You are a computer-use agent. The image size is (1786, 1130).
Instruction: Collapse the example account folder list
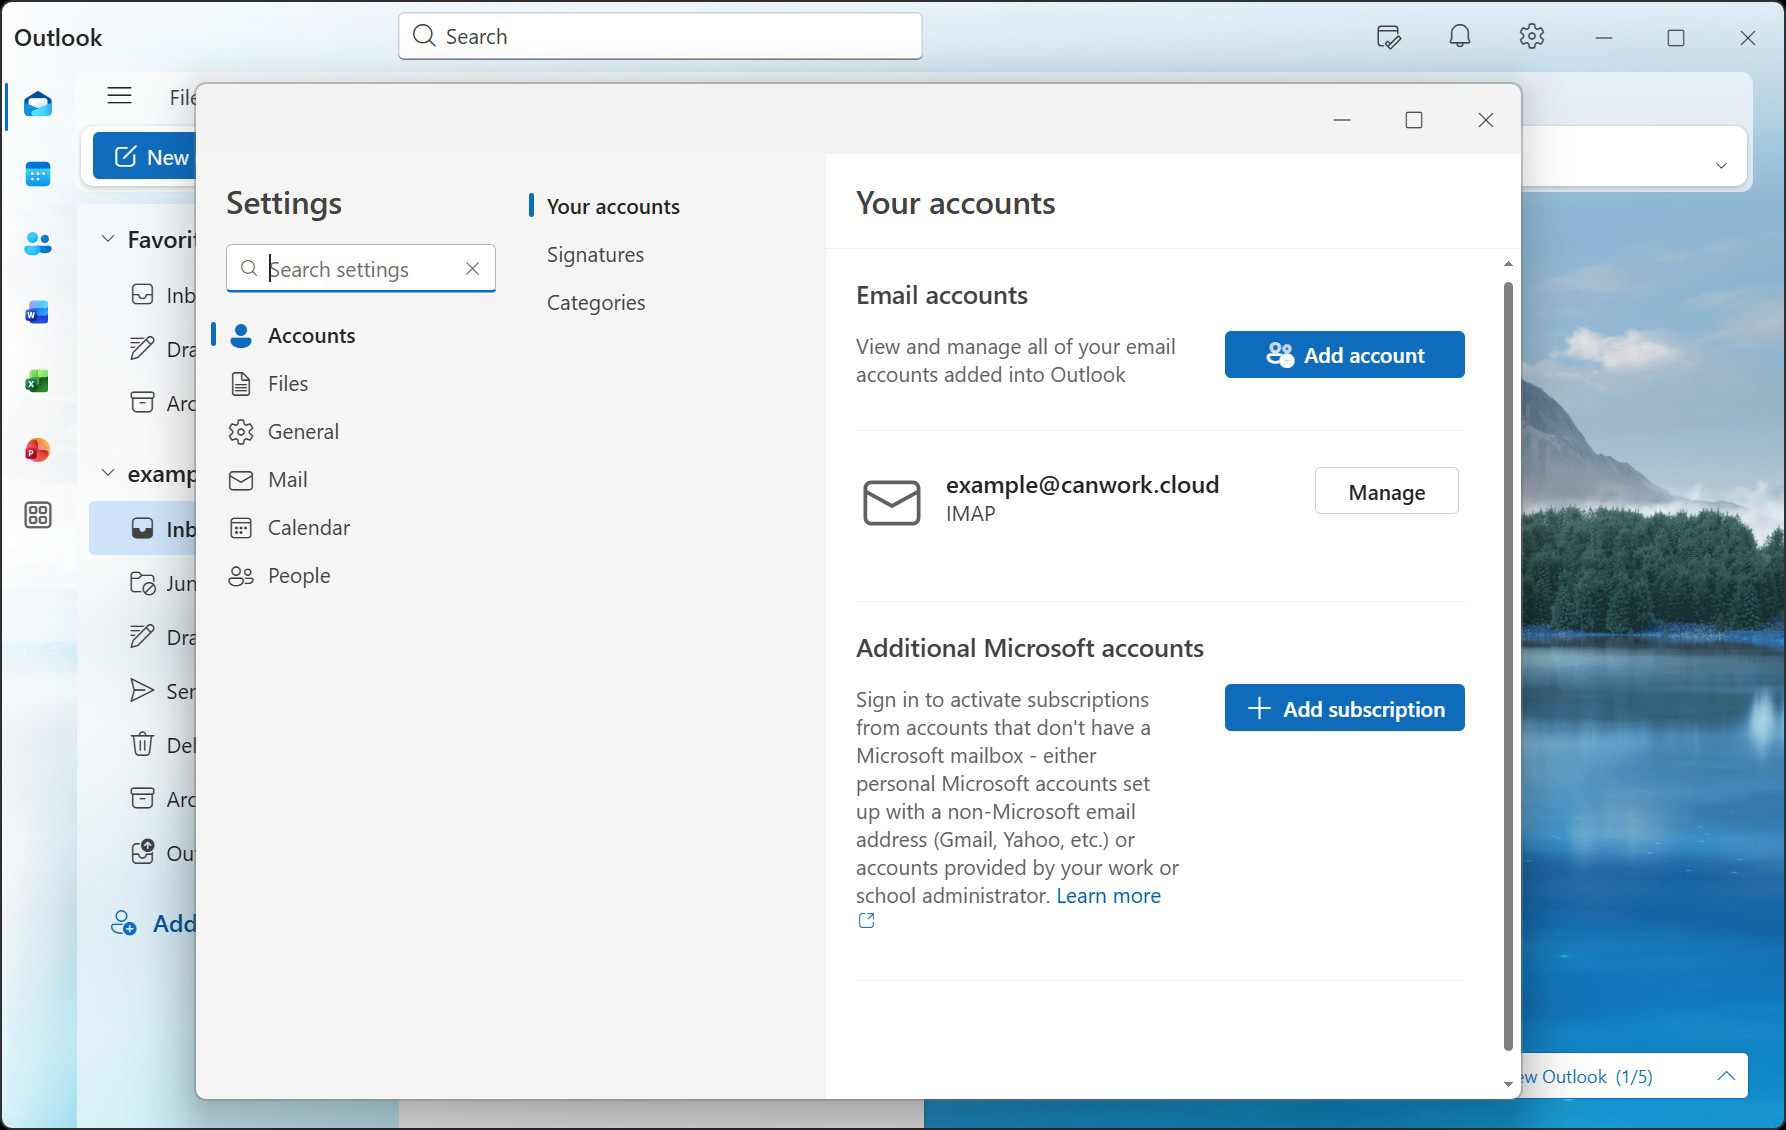(x=108, y=473)
